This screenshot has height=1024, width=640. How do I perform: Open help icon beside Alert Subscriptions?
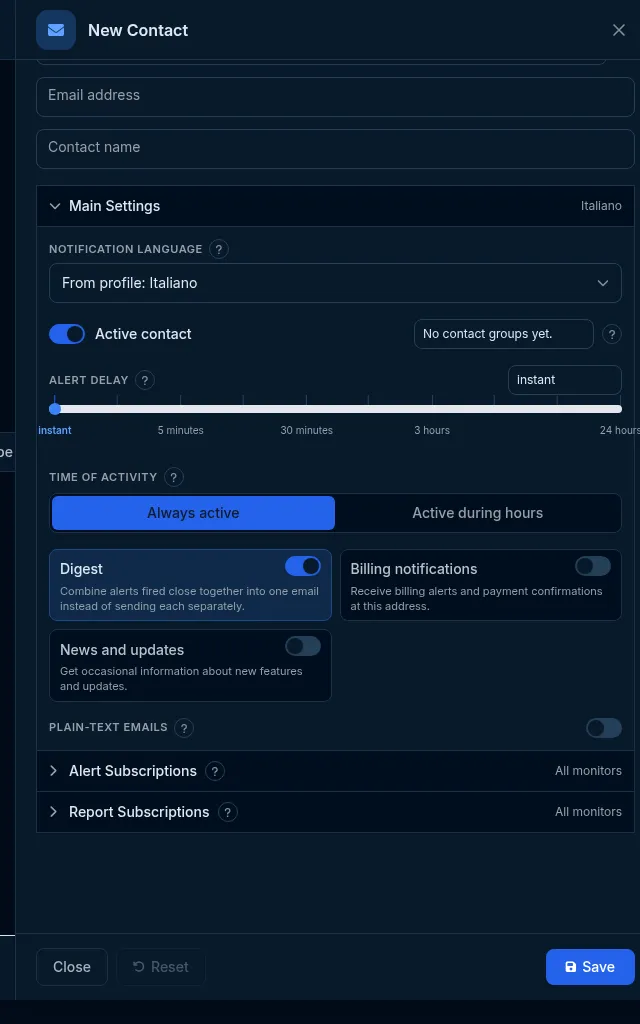point(215,771)
